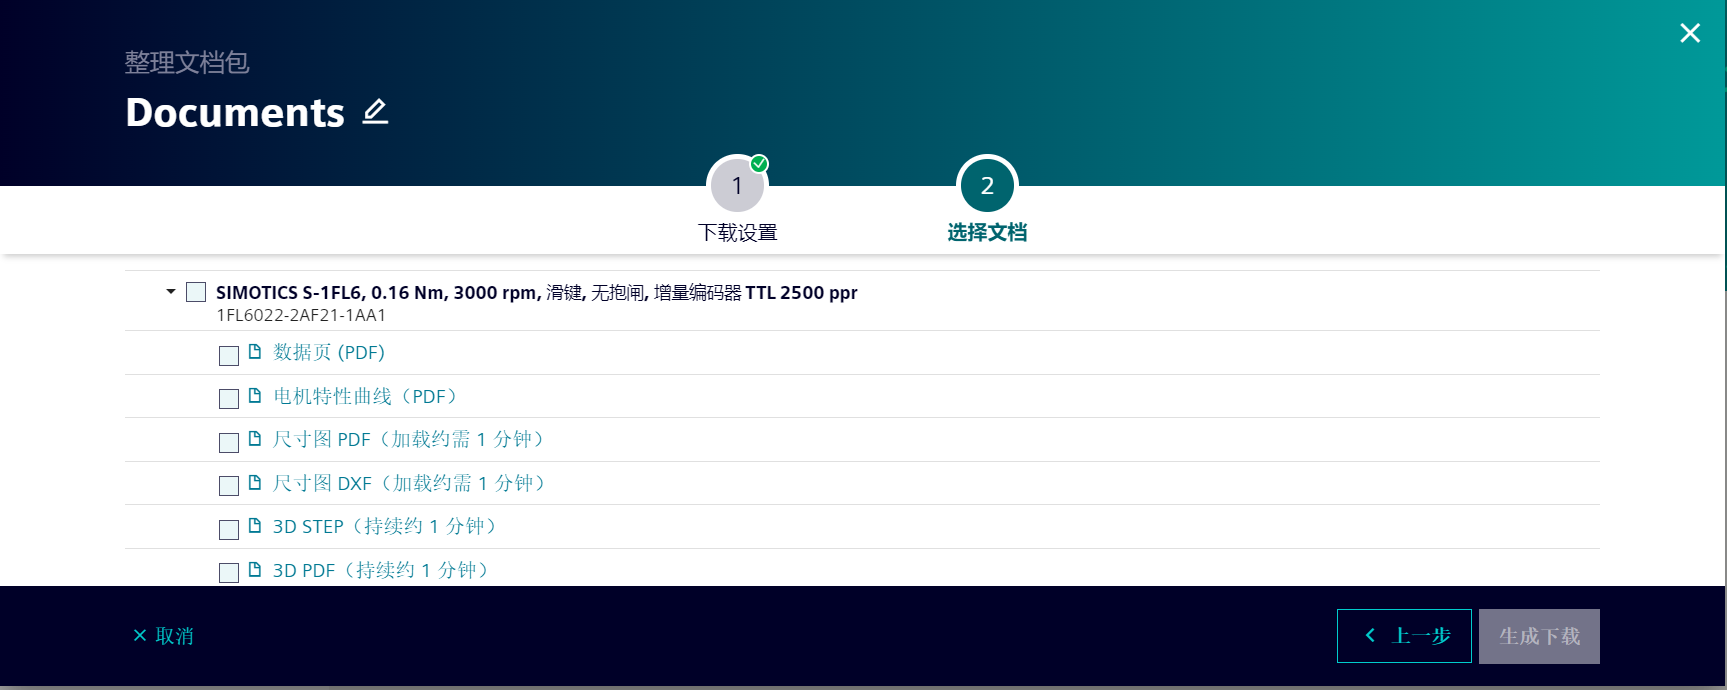Click article number 1FL6022-2AF21-1AA1
This screenshot has height=690, width=1727.
pos(301,315)
